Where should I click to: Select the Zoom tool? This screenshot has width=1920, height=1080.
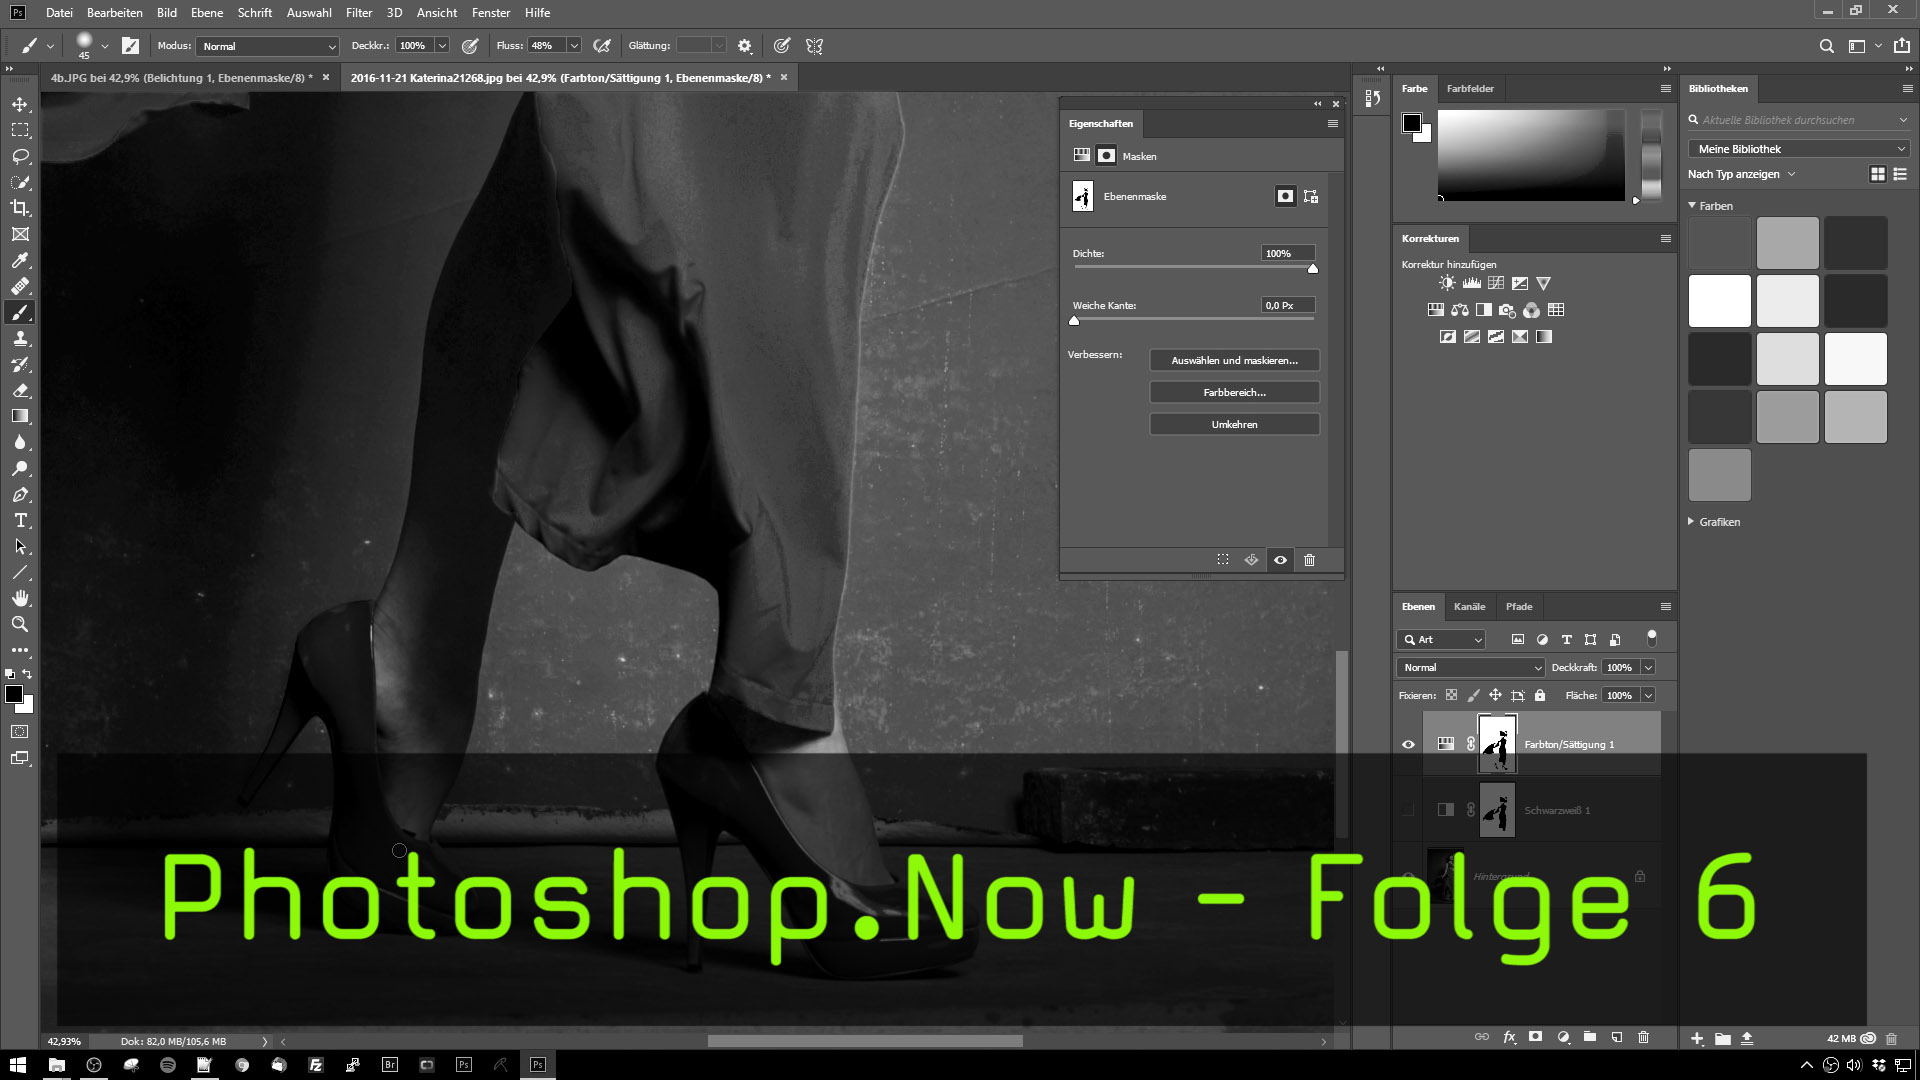pyautogui.click(x=20, y=625)
